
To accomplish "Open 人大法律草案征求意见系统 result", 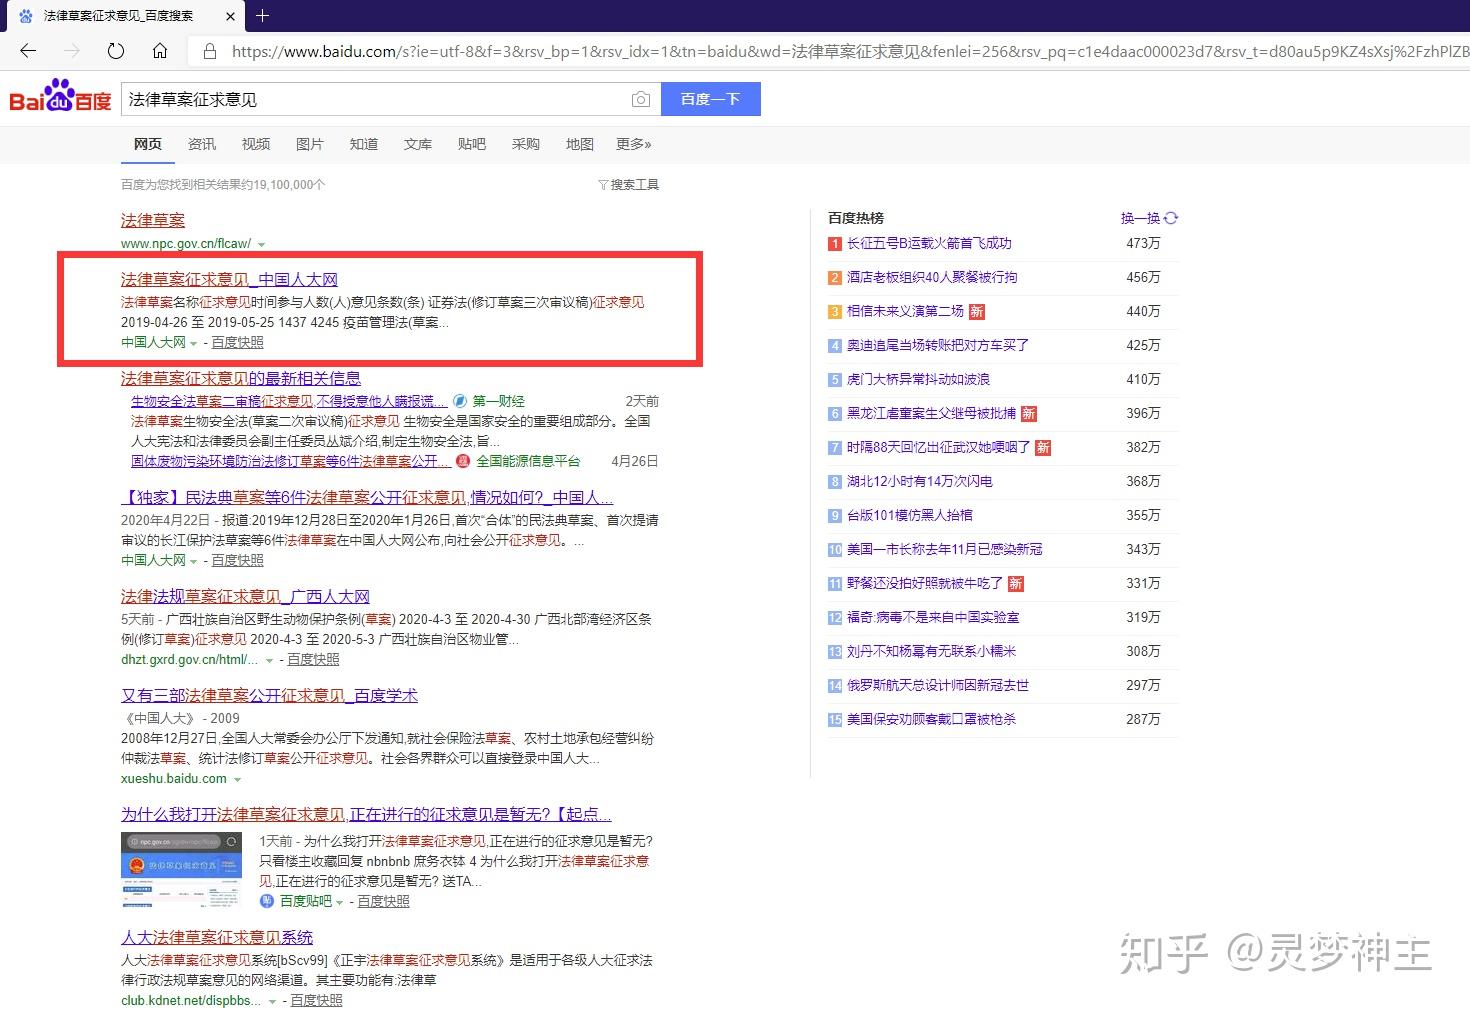I will click(217, 937).
